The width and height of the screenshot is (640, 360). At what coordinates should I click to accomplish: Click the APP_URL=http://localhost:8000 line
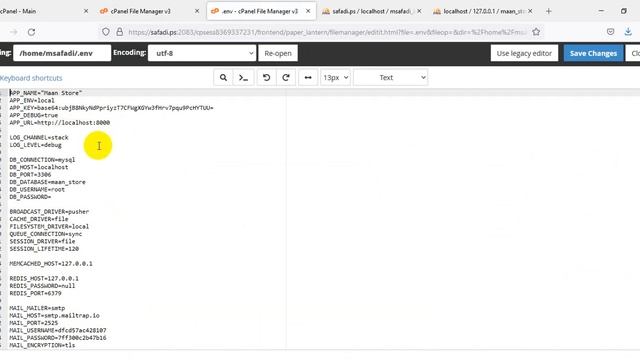[x=60, y=122]
